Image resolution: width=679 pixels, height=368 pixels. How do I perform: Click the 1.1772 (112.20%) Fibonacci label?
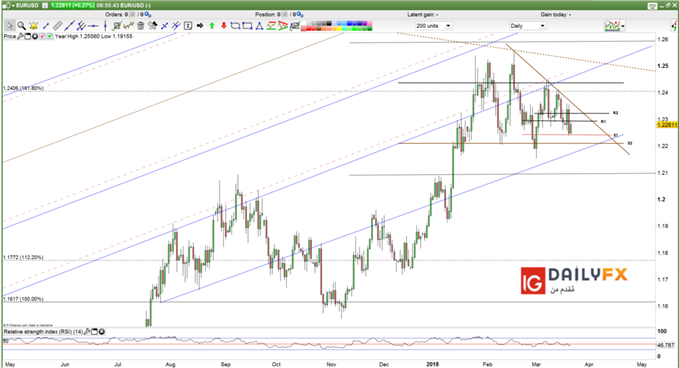(x=23, y=257)
